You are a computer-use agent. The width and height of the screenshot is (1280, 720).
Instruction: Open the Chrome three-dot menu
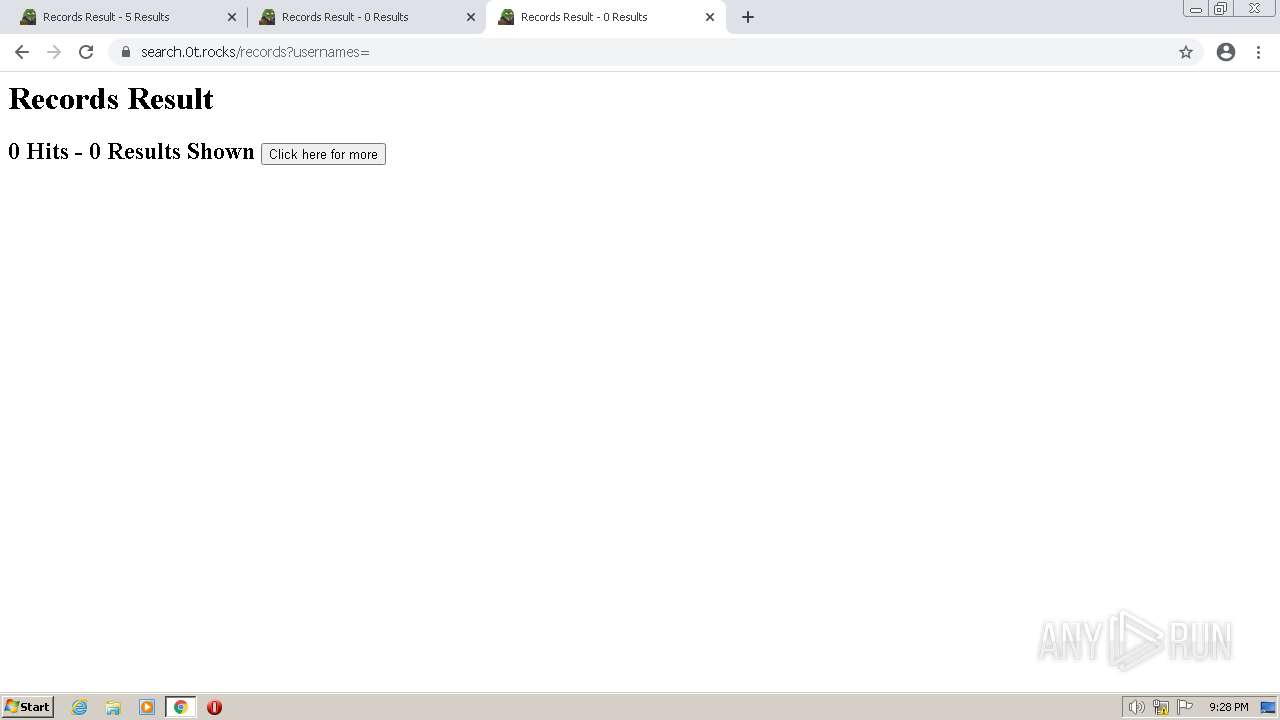pos(1258,52)
